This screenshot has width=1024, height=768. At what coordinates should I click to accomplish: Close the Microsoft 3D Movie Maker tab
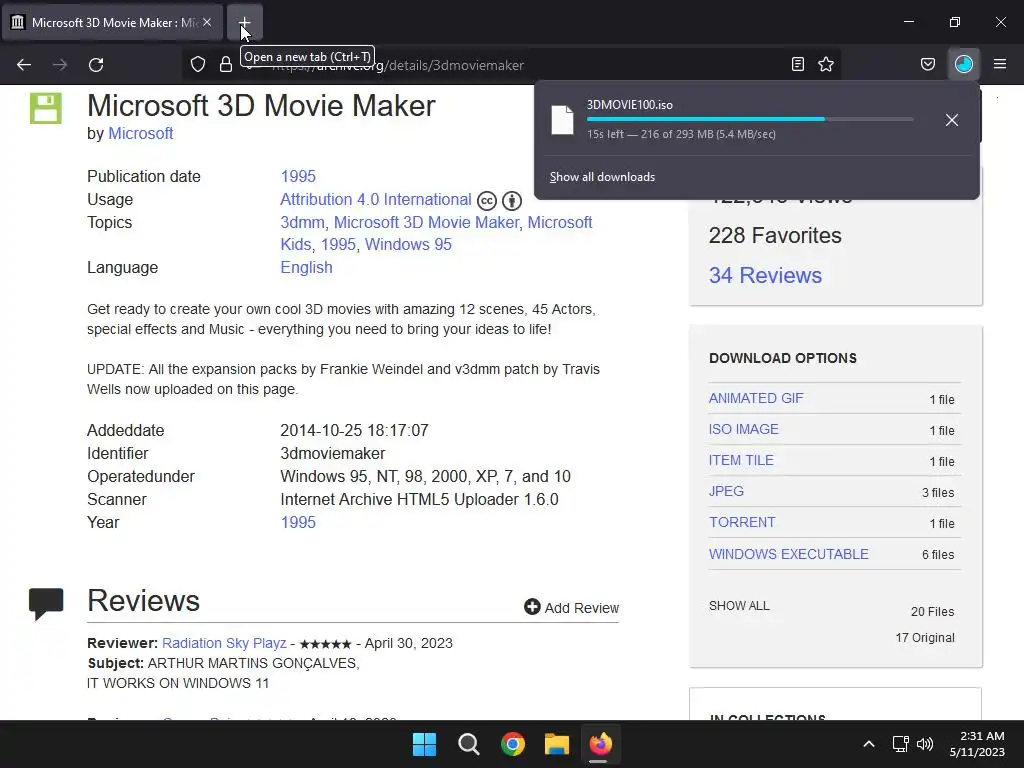[x=206, y=22]
